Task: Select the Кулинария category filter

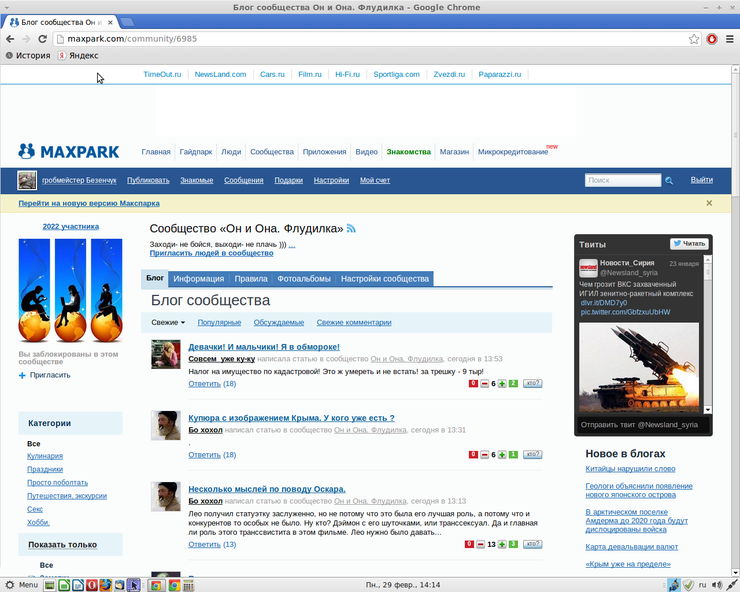Action: click(x=45, y=456)
